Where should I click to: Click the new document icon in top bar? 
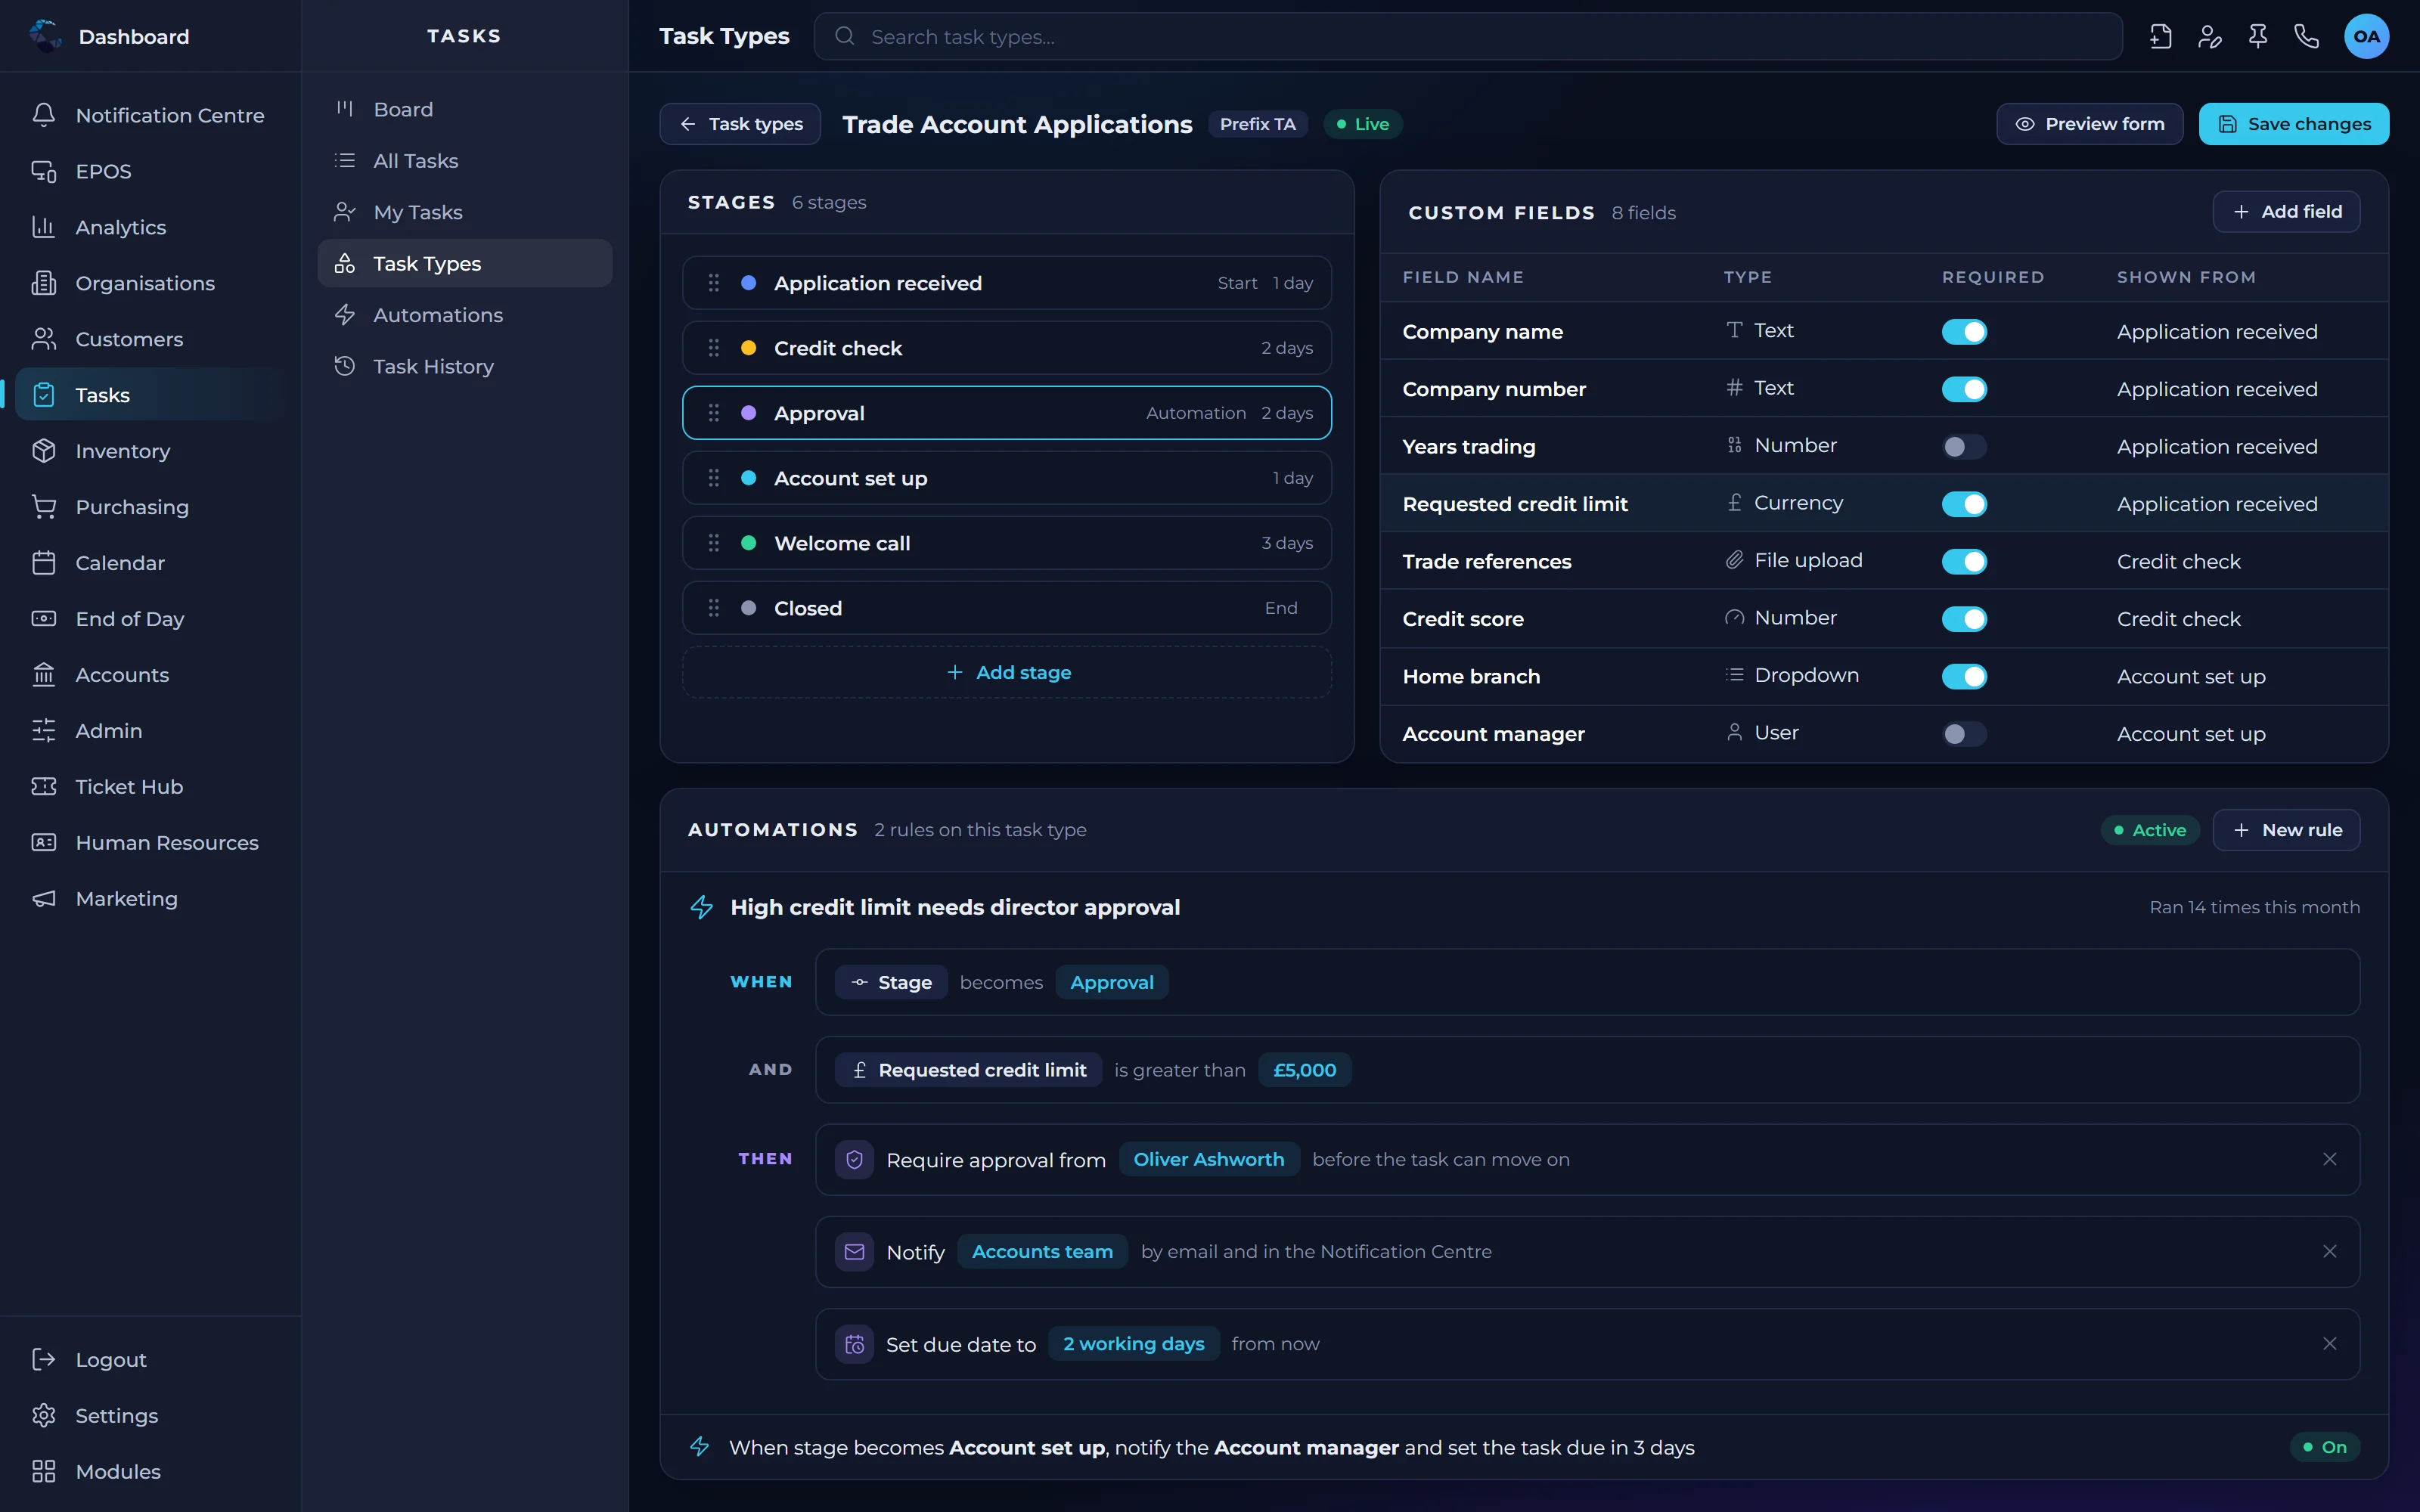coord(2160,37)
